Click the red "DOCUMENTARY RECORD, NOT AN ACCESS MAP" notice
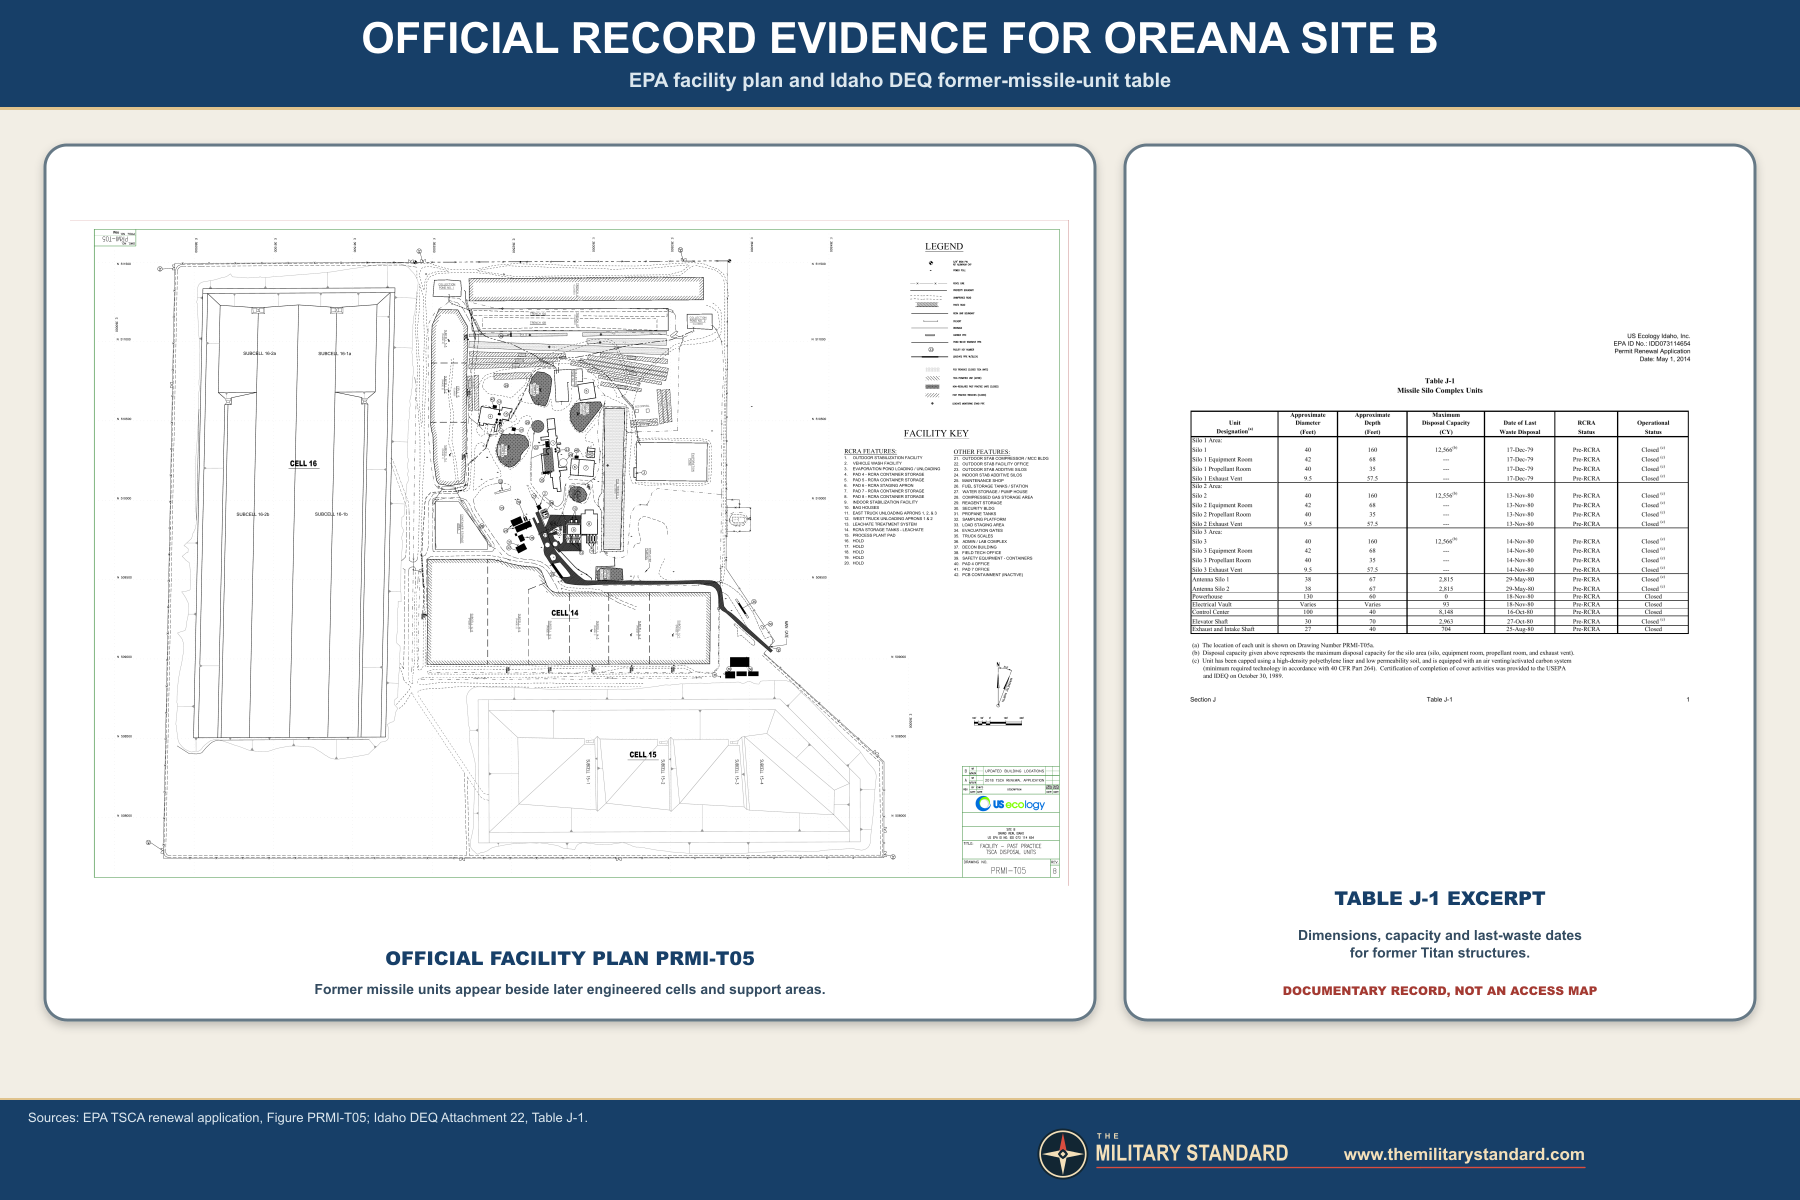 click(x=1440, y=991)
